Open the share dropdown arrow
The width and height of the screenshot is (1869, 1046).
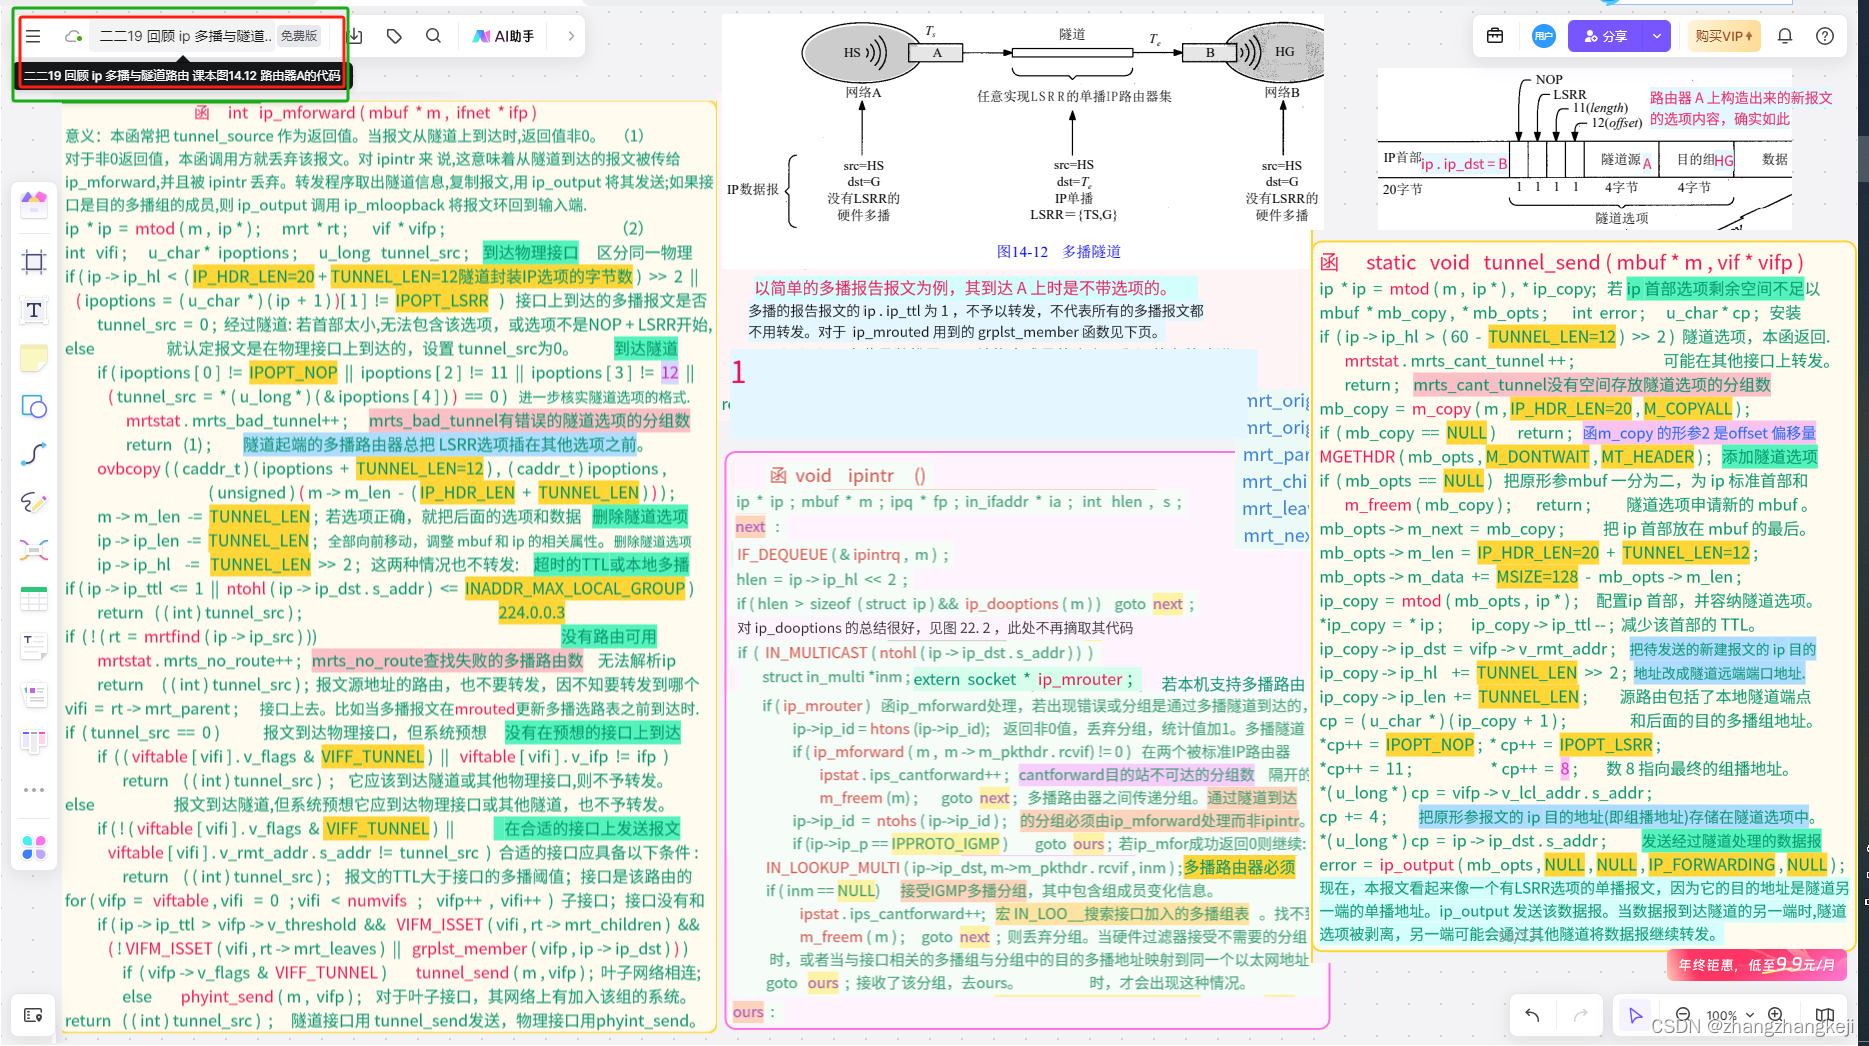pos(1657,36)
